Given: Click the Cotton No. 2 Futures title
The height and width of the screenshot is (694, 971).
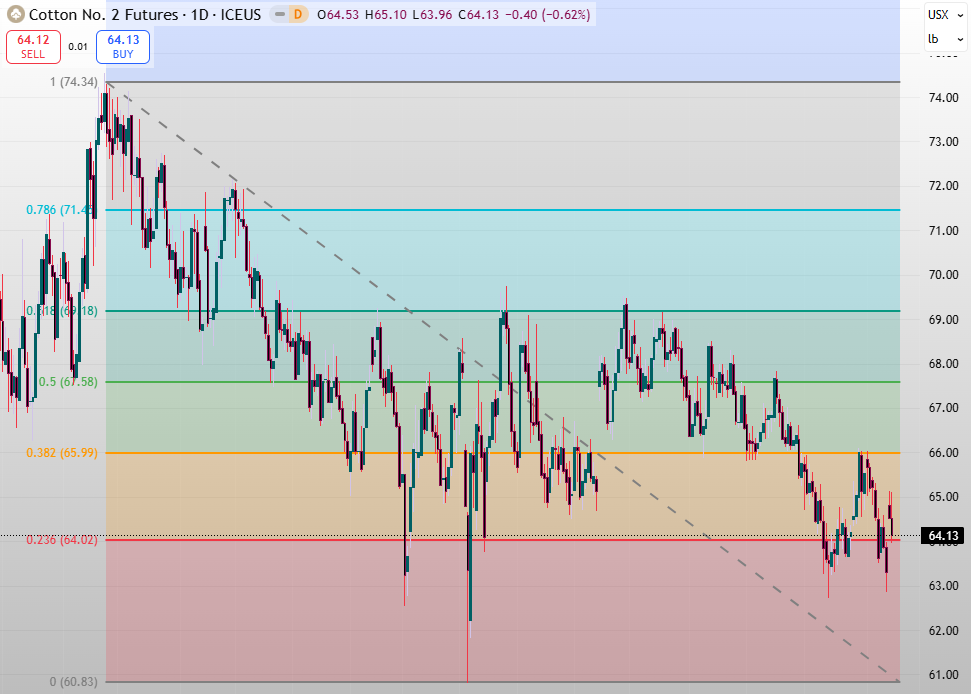Looking at the screenshot, I should (100, 15).
